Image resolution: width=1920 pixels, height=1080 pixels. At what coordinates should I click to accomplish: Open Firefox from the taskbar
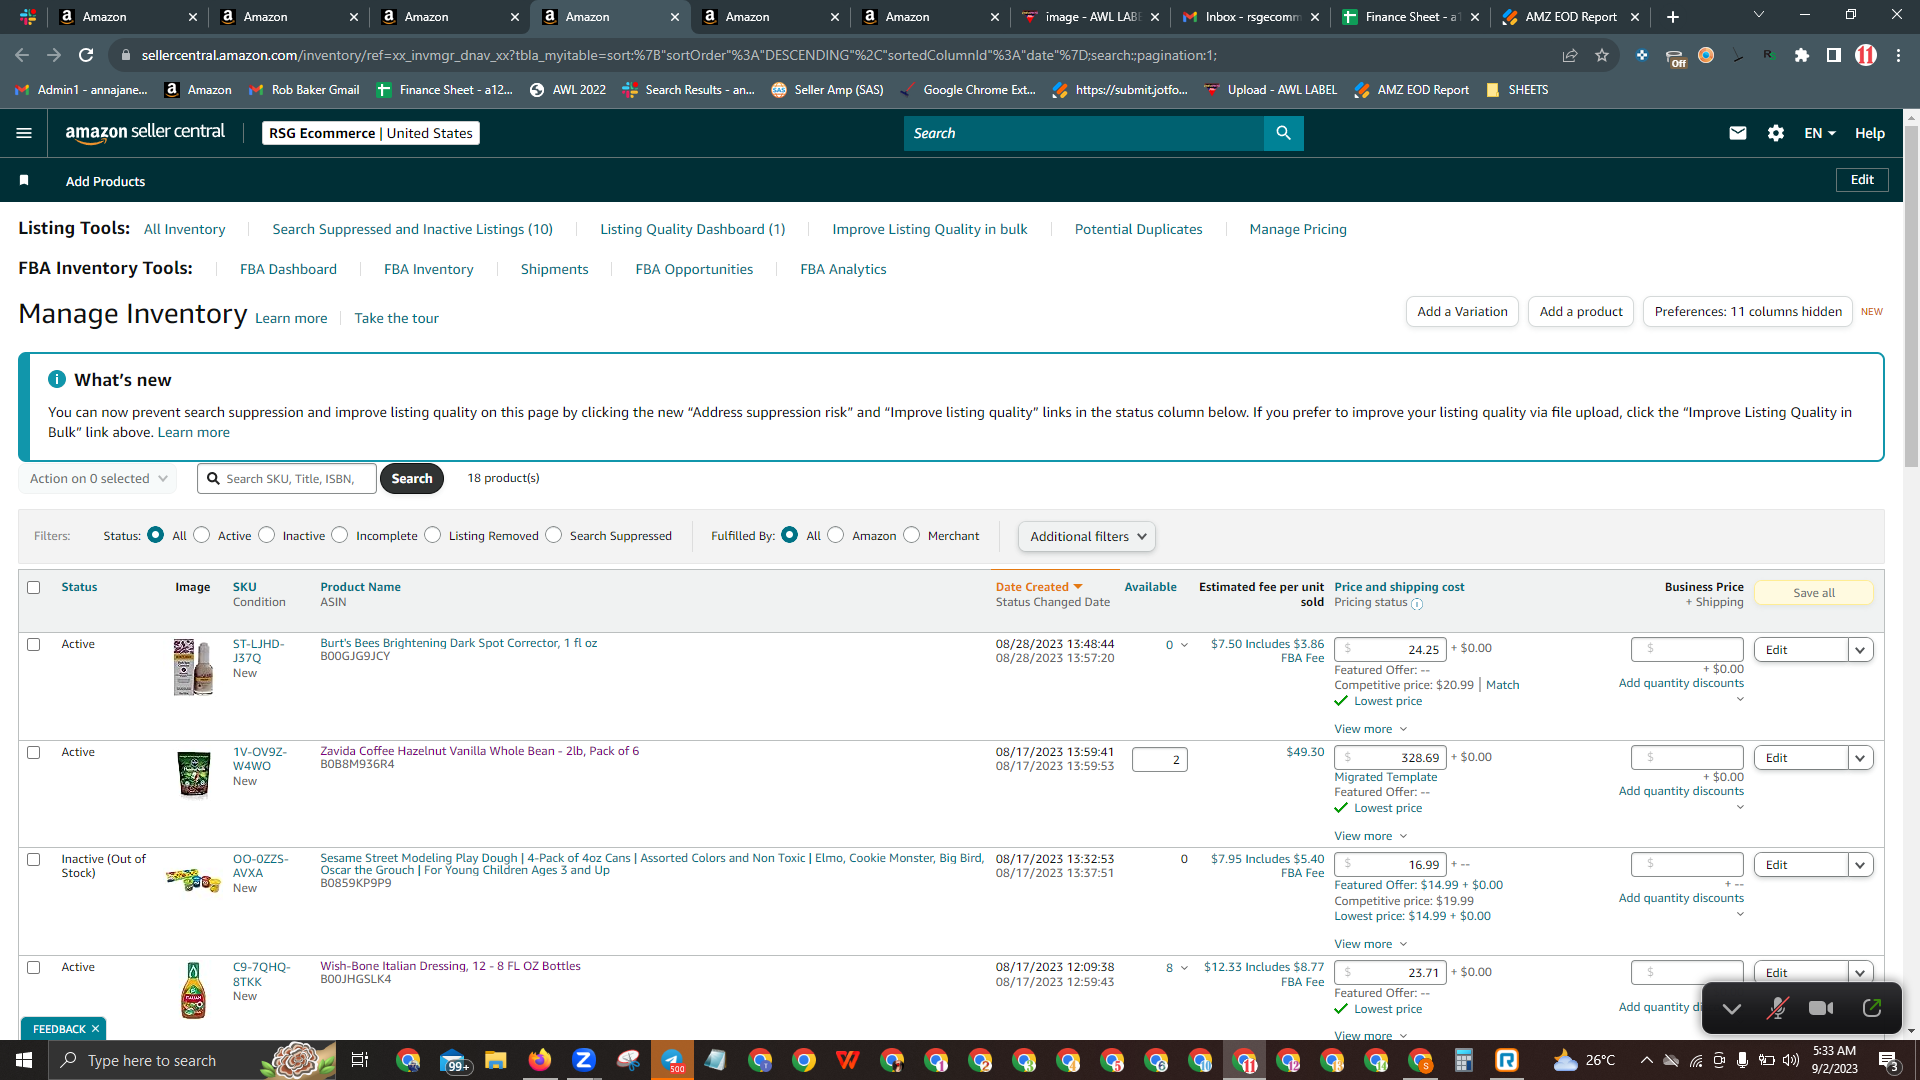coord(540,1060)
